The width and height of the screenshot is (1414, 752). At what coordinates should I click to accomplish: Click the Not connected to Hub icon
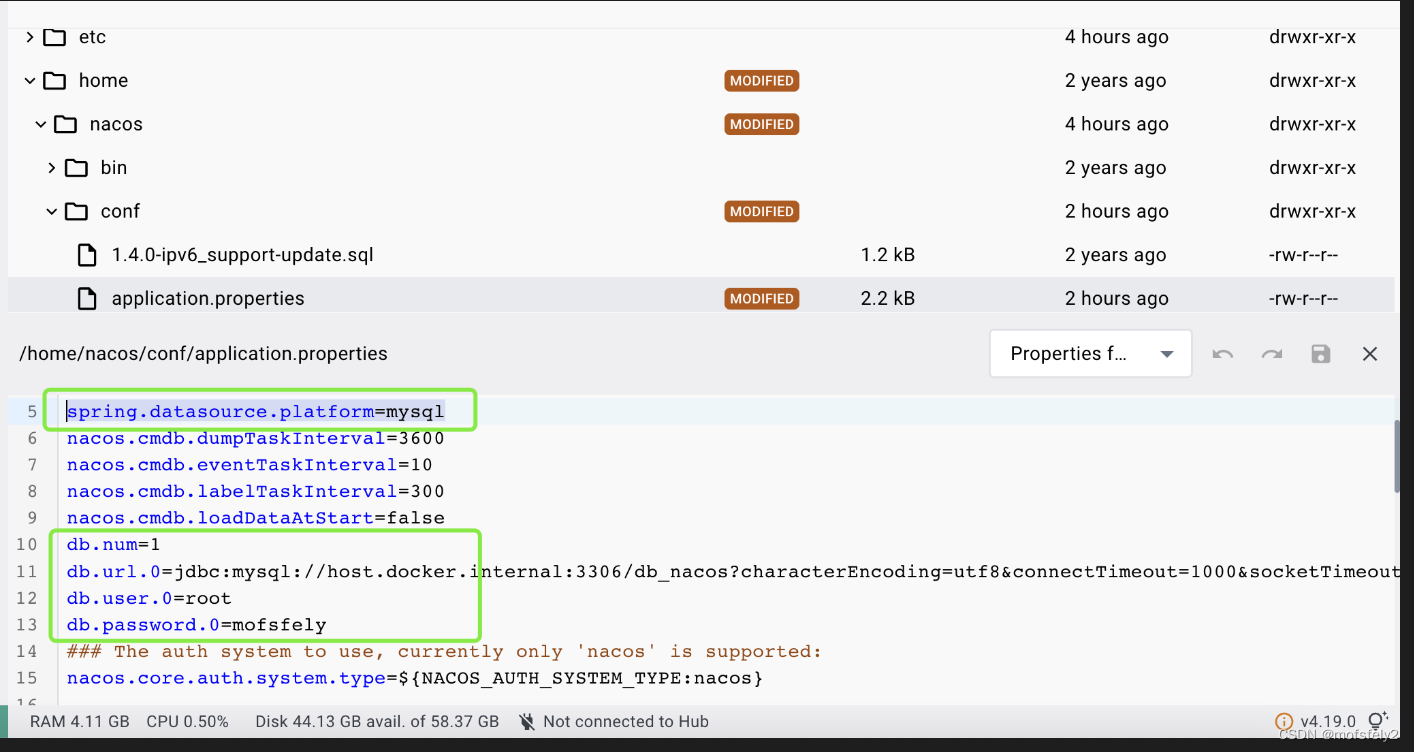tap(527, 722)
